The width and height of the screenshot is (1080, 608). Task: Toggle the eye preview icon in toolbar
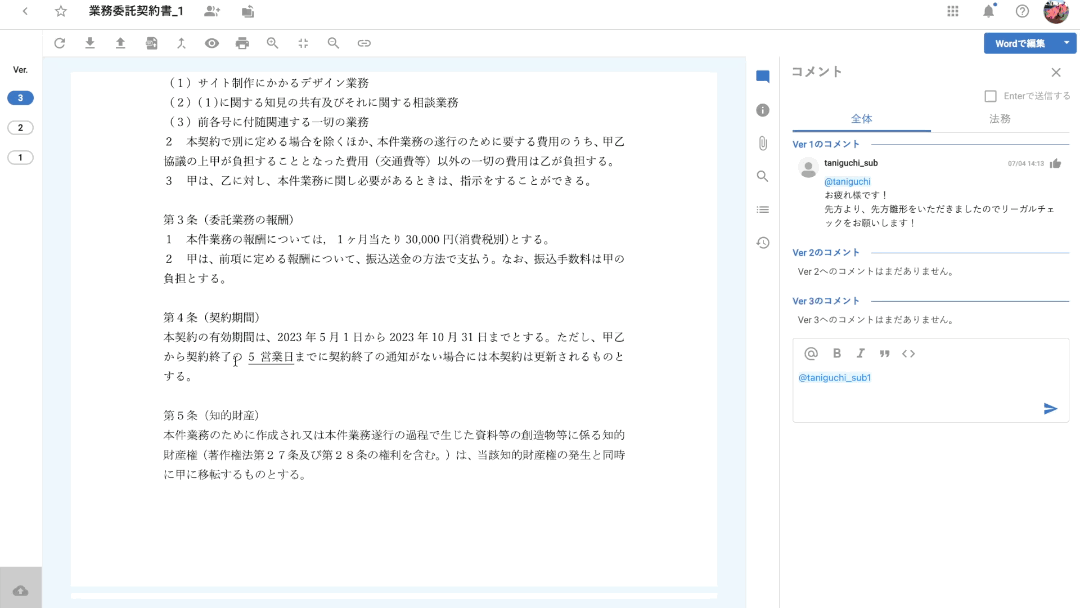click(211, 43)
